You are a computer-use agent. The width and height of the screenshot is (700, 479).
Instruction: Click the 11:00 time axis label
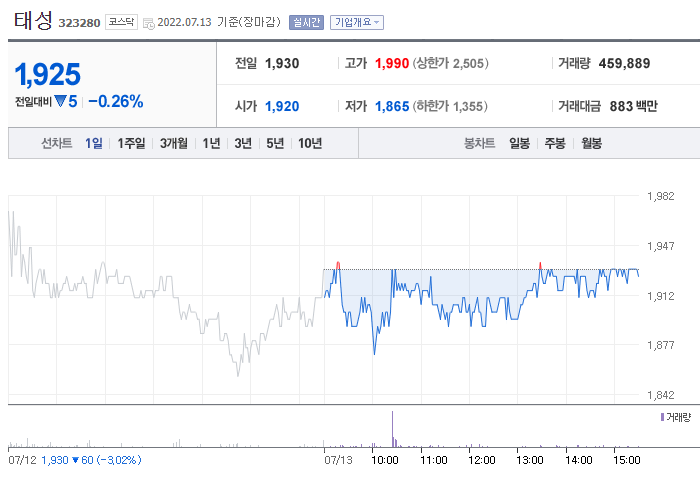[433, 460]
